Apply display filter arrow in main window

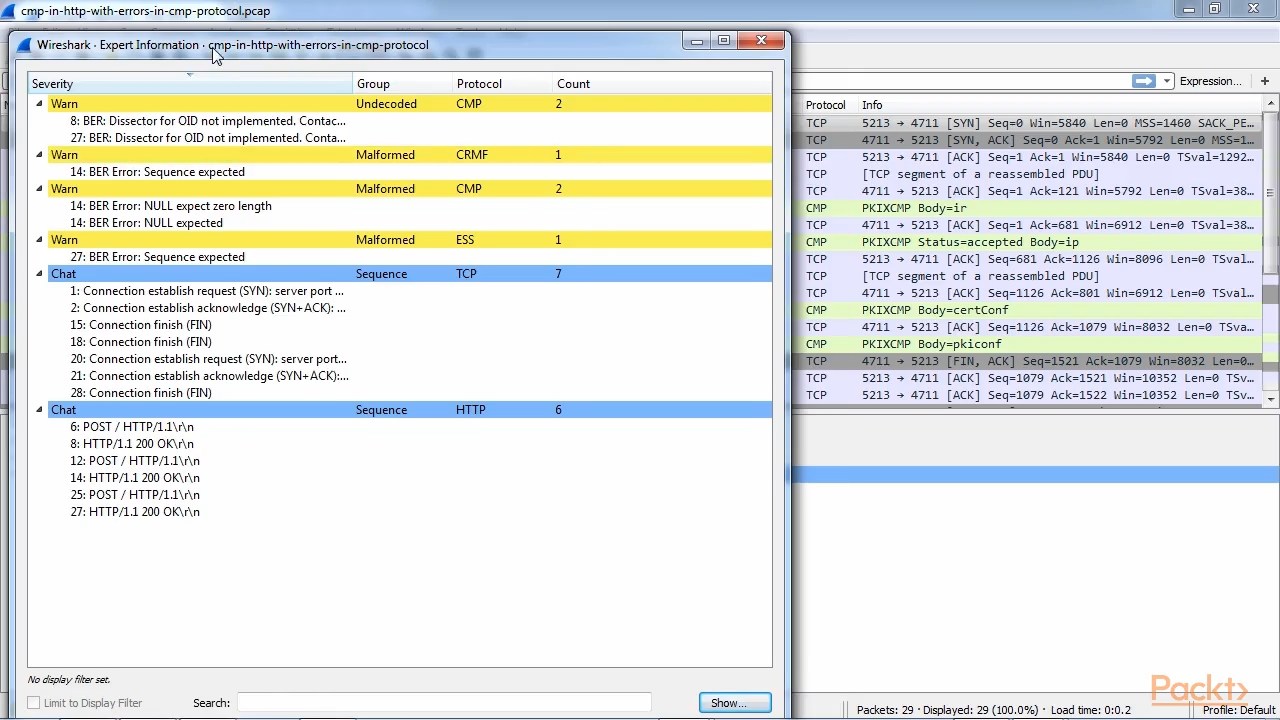coord(1143,81)
